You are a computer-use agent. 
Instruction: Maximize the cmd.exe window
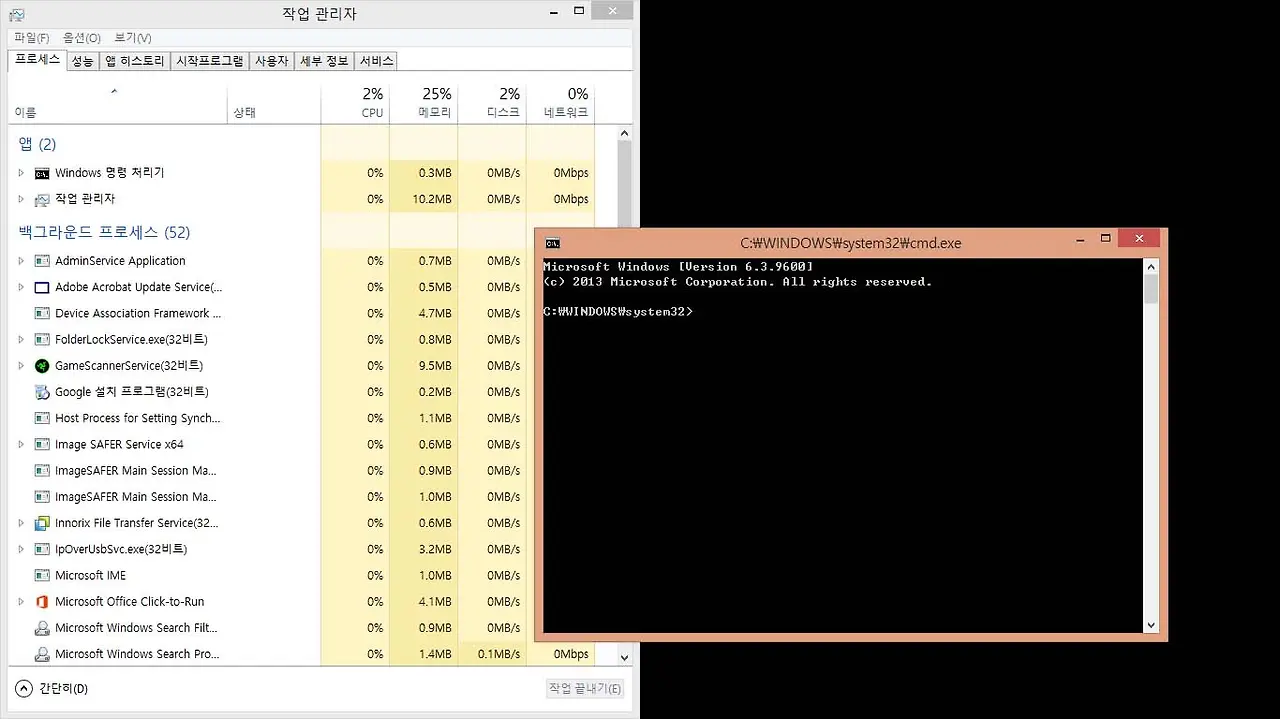click(1105, 239)
